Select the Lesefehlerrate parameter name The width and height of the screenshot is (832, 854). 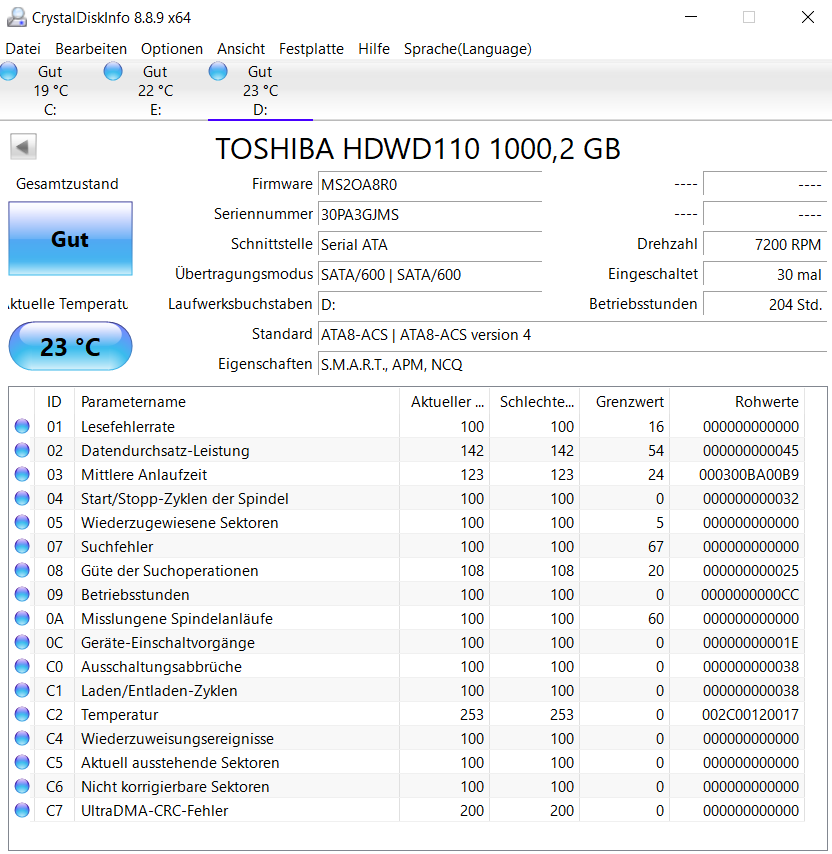[x=128, y=426]
